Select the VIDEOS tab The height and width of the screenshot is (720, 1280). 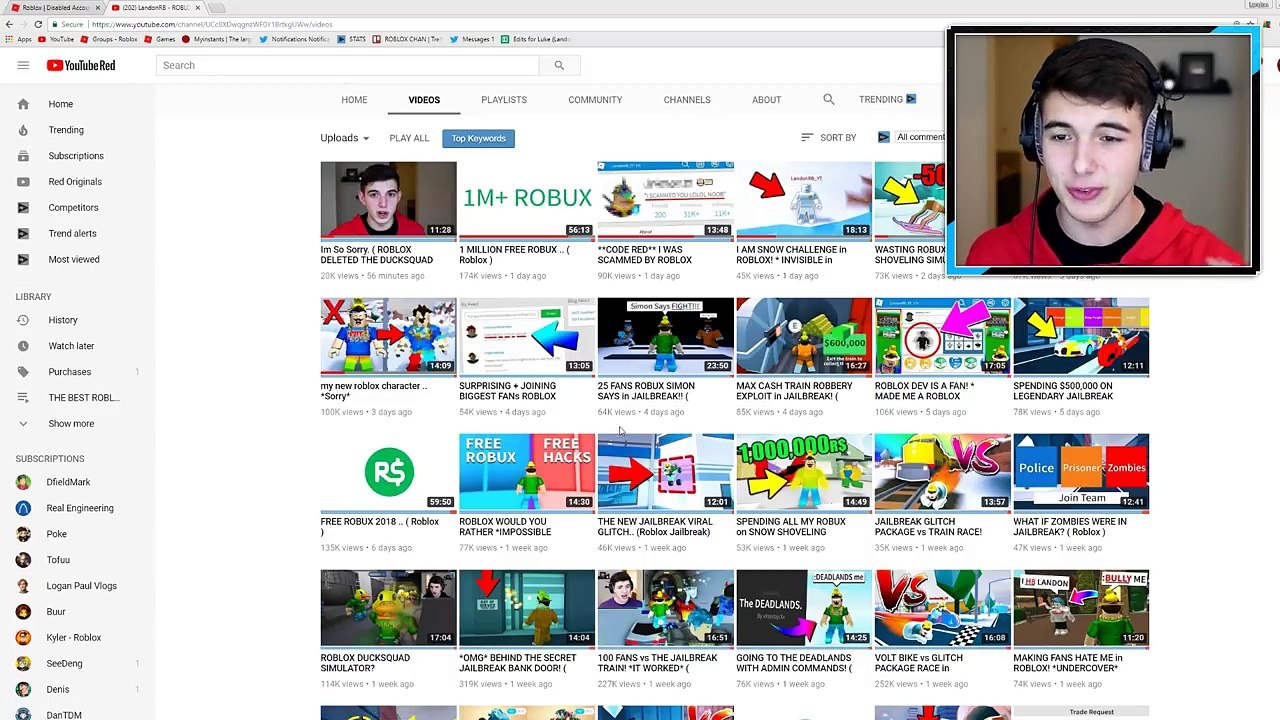pos(424,100)
